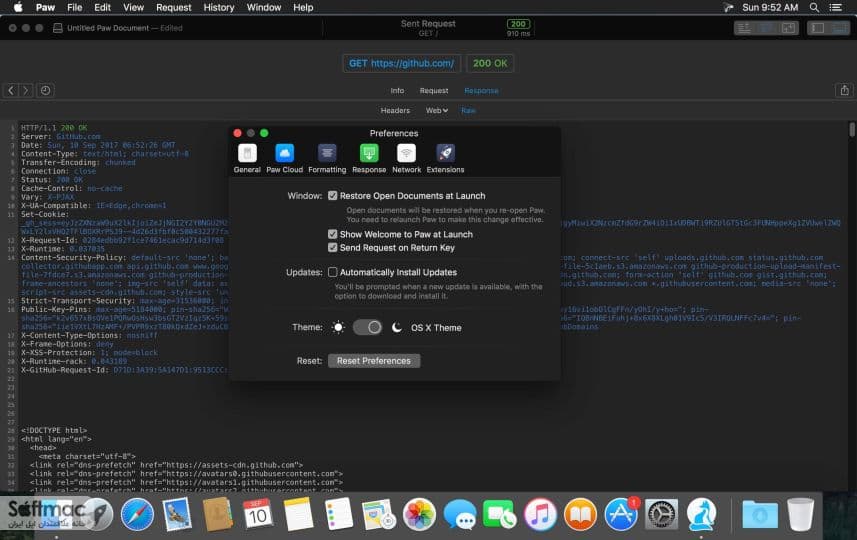Open the Paw application menu

pos(45,8)
